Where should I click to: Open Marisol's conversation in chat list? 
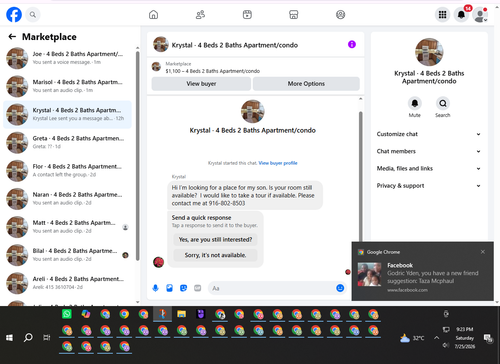click(67, 86)
